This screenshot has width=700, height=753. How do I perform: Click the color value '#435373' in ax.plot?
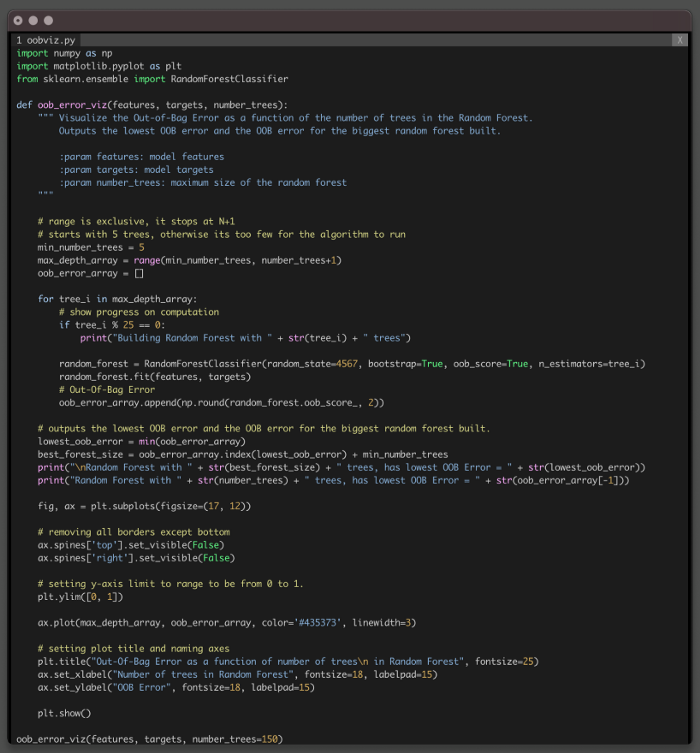point(317,623)
